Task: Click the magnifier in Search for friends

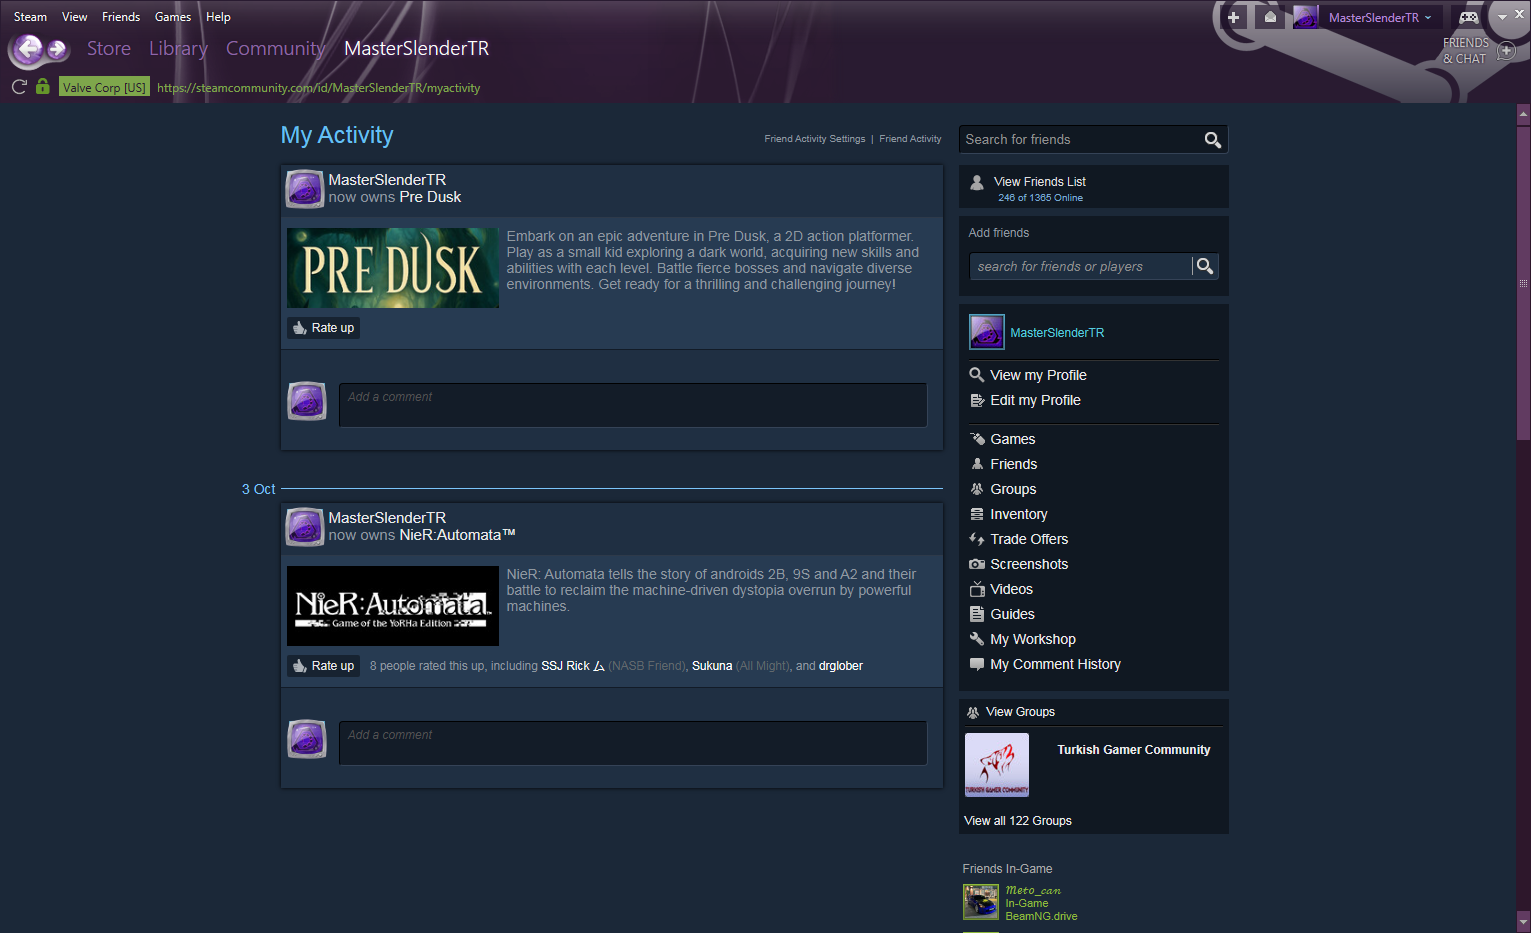Action: [x=1213, y=140]
